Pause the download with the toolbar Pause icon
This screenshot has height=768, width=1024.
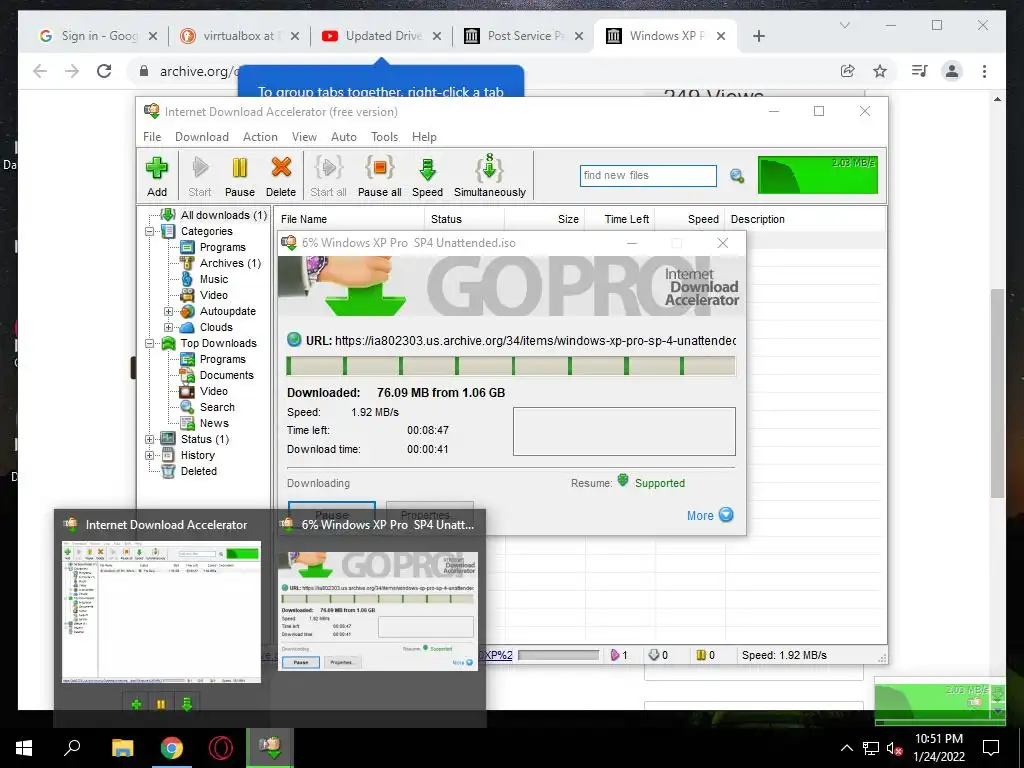[x=240, y=176]
